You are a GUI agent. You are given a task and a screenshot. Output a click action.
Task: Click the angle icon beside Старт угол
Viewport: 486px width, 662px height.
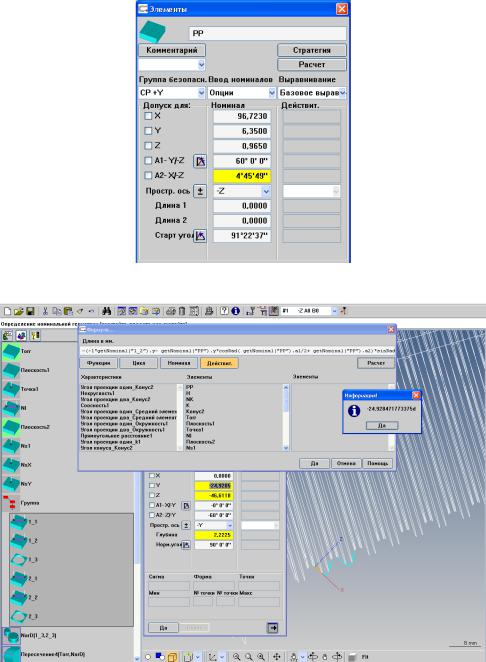tap(200, 236)
